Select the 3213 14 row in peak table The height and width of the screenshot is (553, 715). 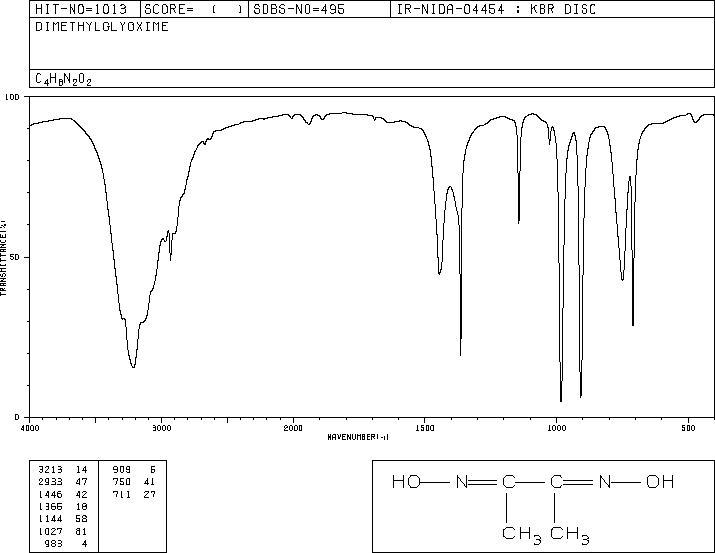(x=63, y=469)
